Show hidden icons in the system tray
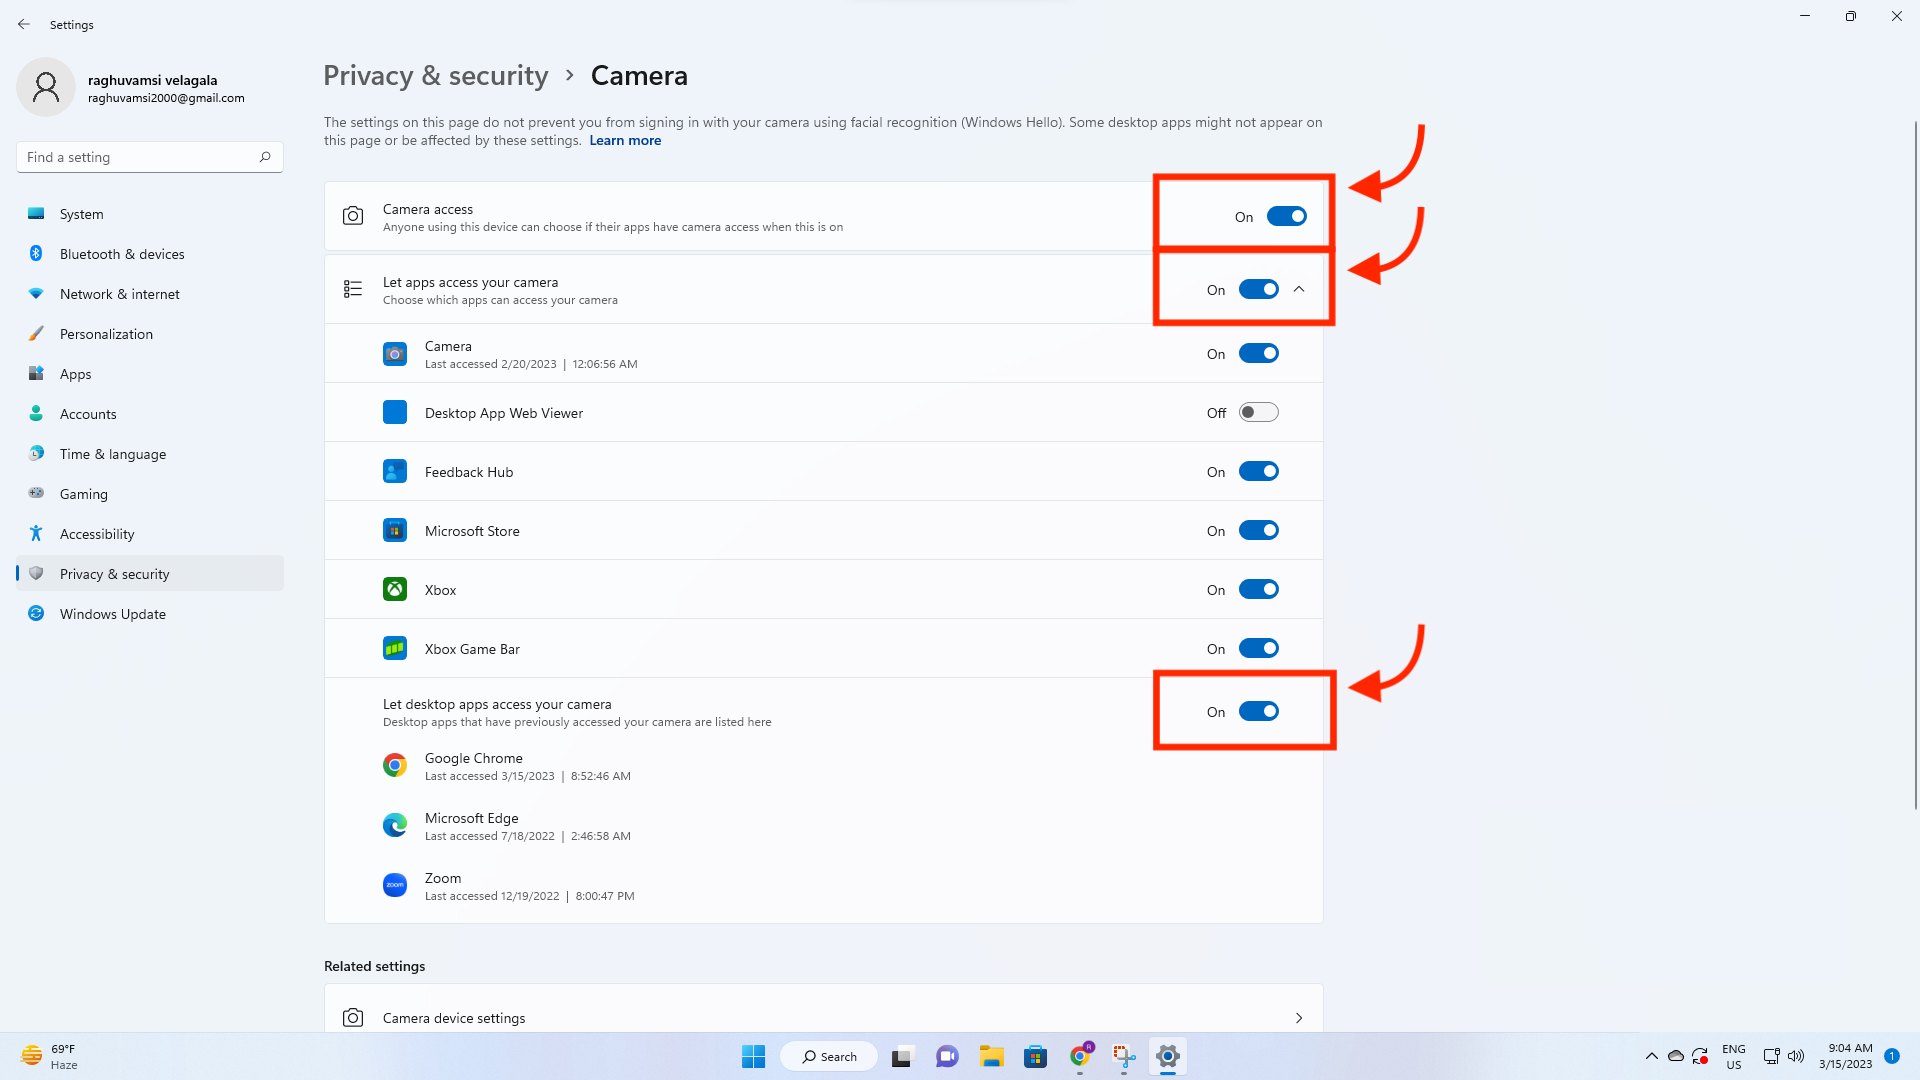The width and height of the screenshot is (1920, 1080). coord(1652,1056)
